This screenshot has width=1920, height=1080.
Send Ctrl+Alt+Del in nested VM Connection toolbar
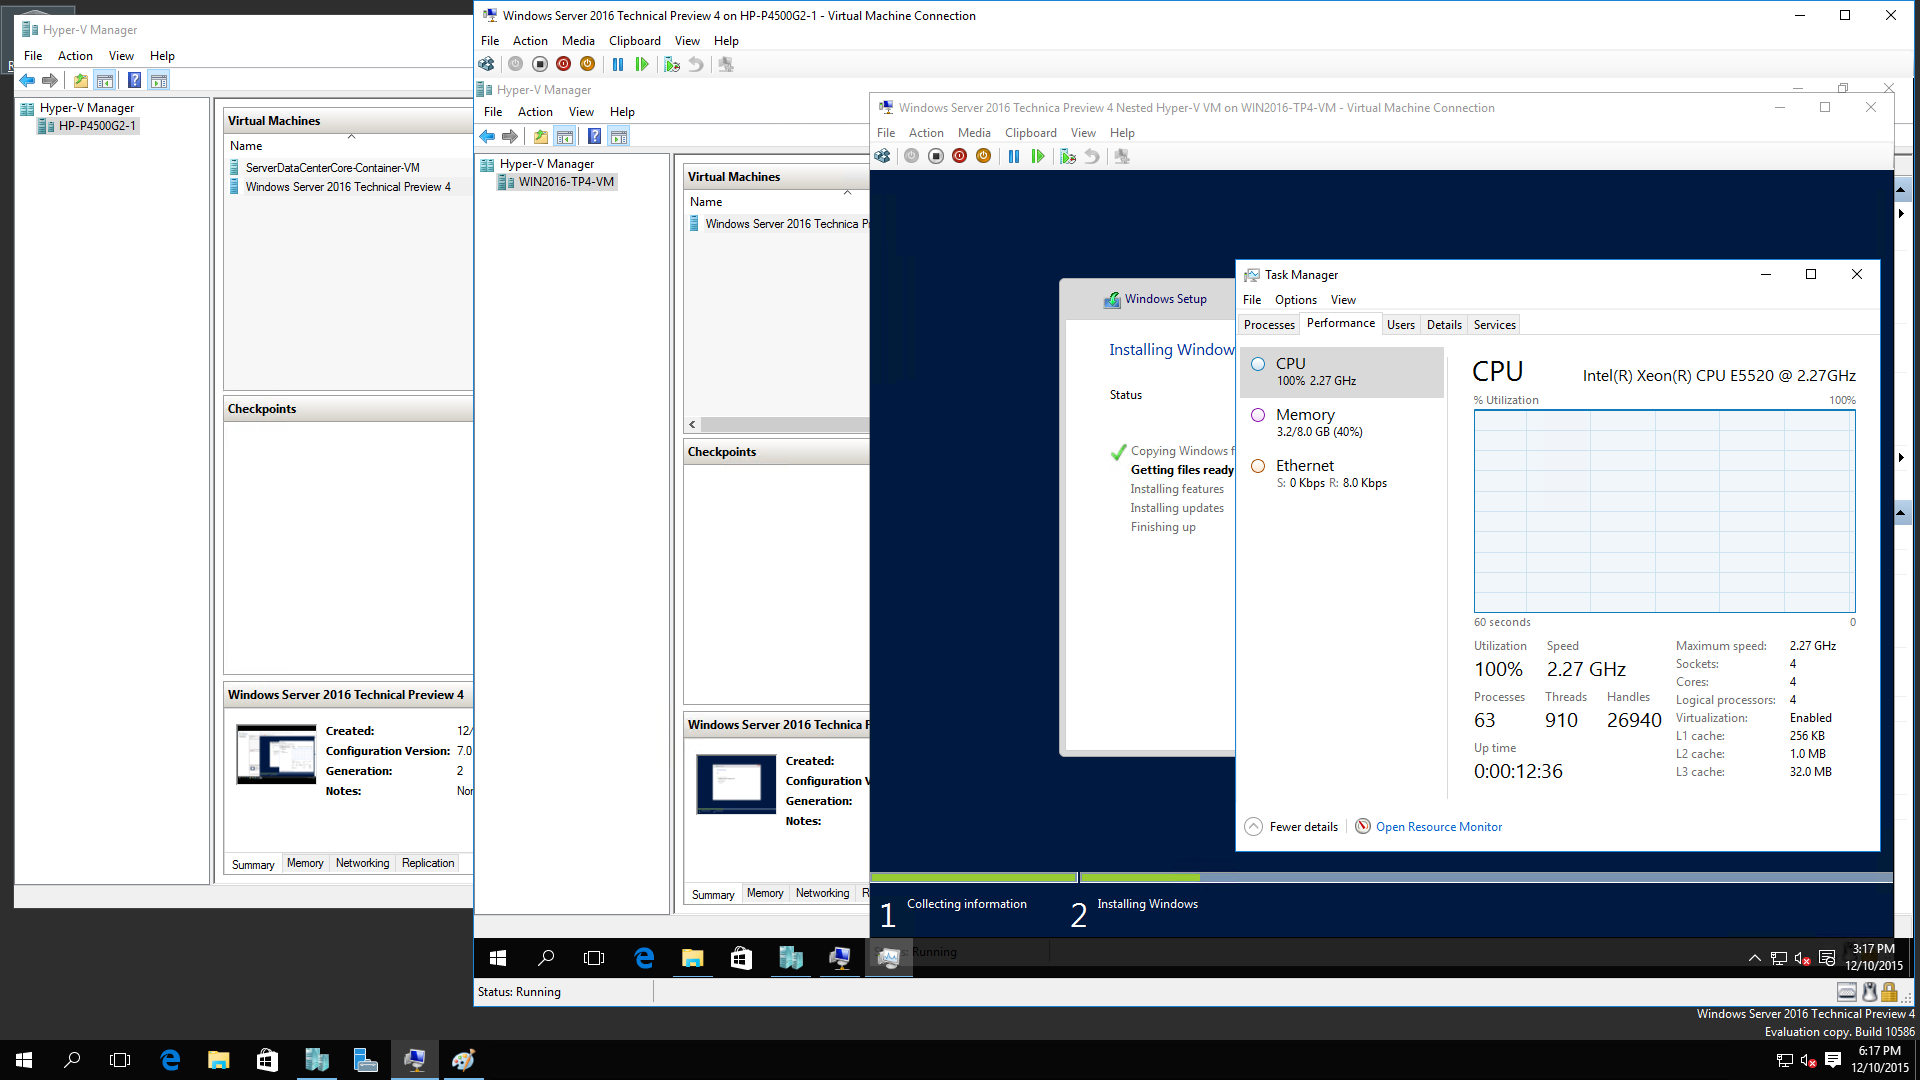882,156
